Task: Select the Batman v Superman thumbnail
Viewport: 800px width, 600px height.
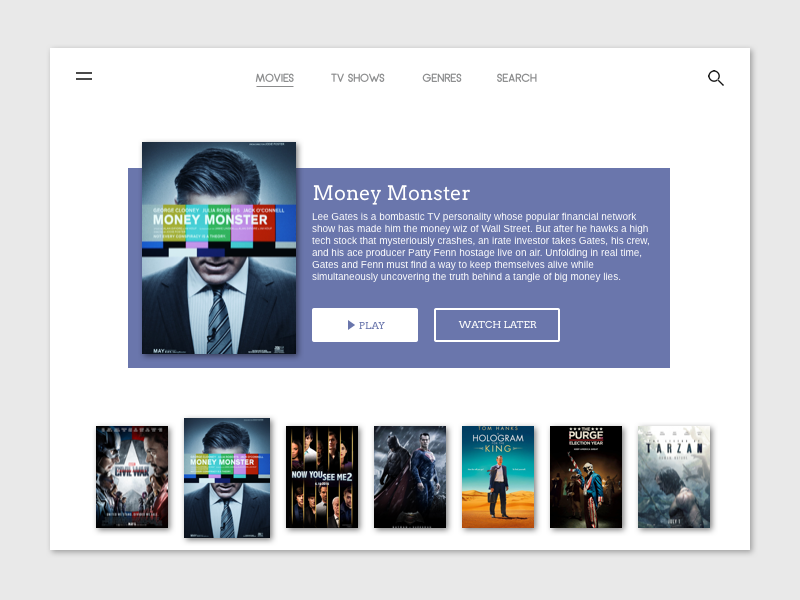Action: (x=410, y=476)
